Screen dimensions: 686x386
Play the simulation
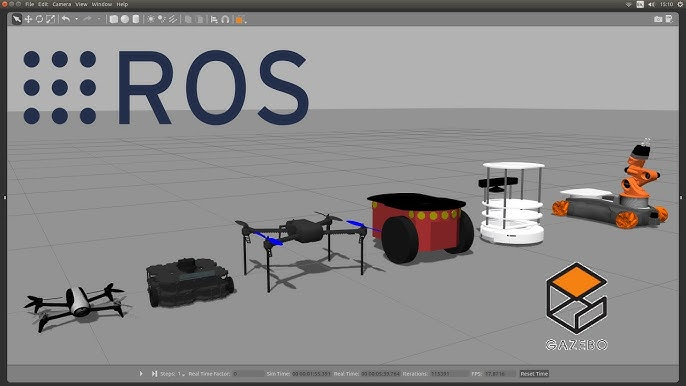point(141,373)
